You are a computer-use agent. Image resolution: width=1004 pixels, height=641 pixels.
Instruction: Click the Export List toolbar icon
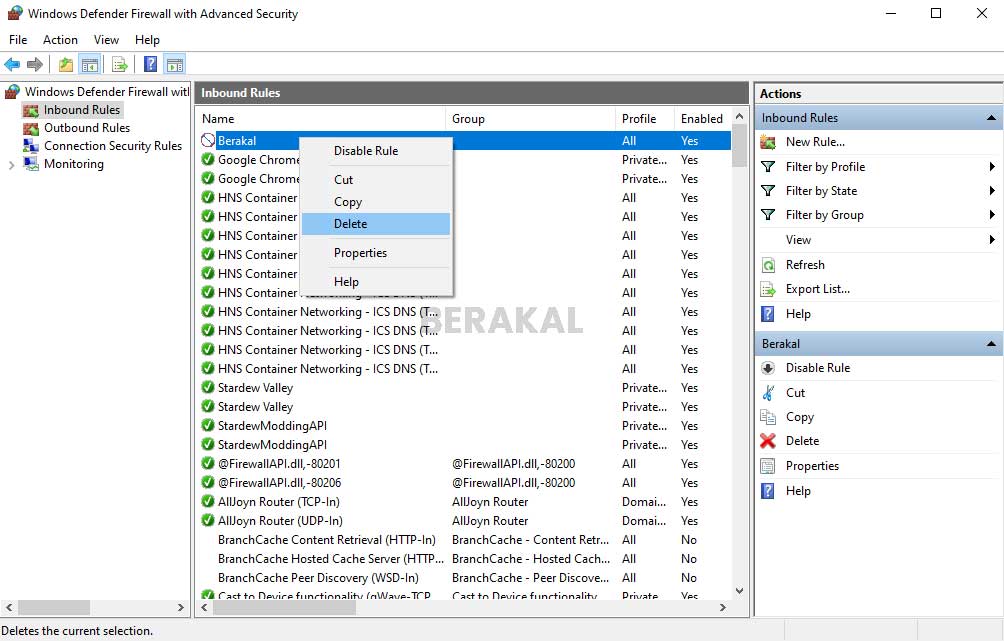(x=120, y=63)
